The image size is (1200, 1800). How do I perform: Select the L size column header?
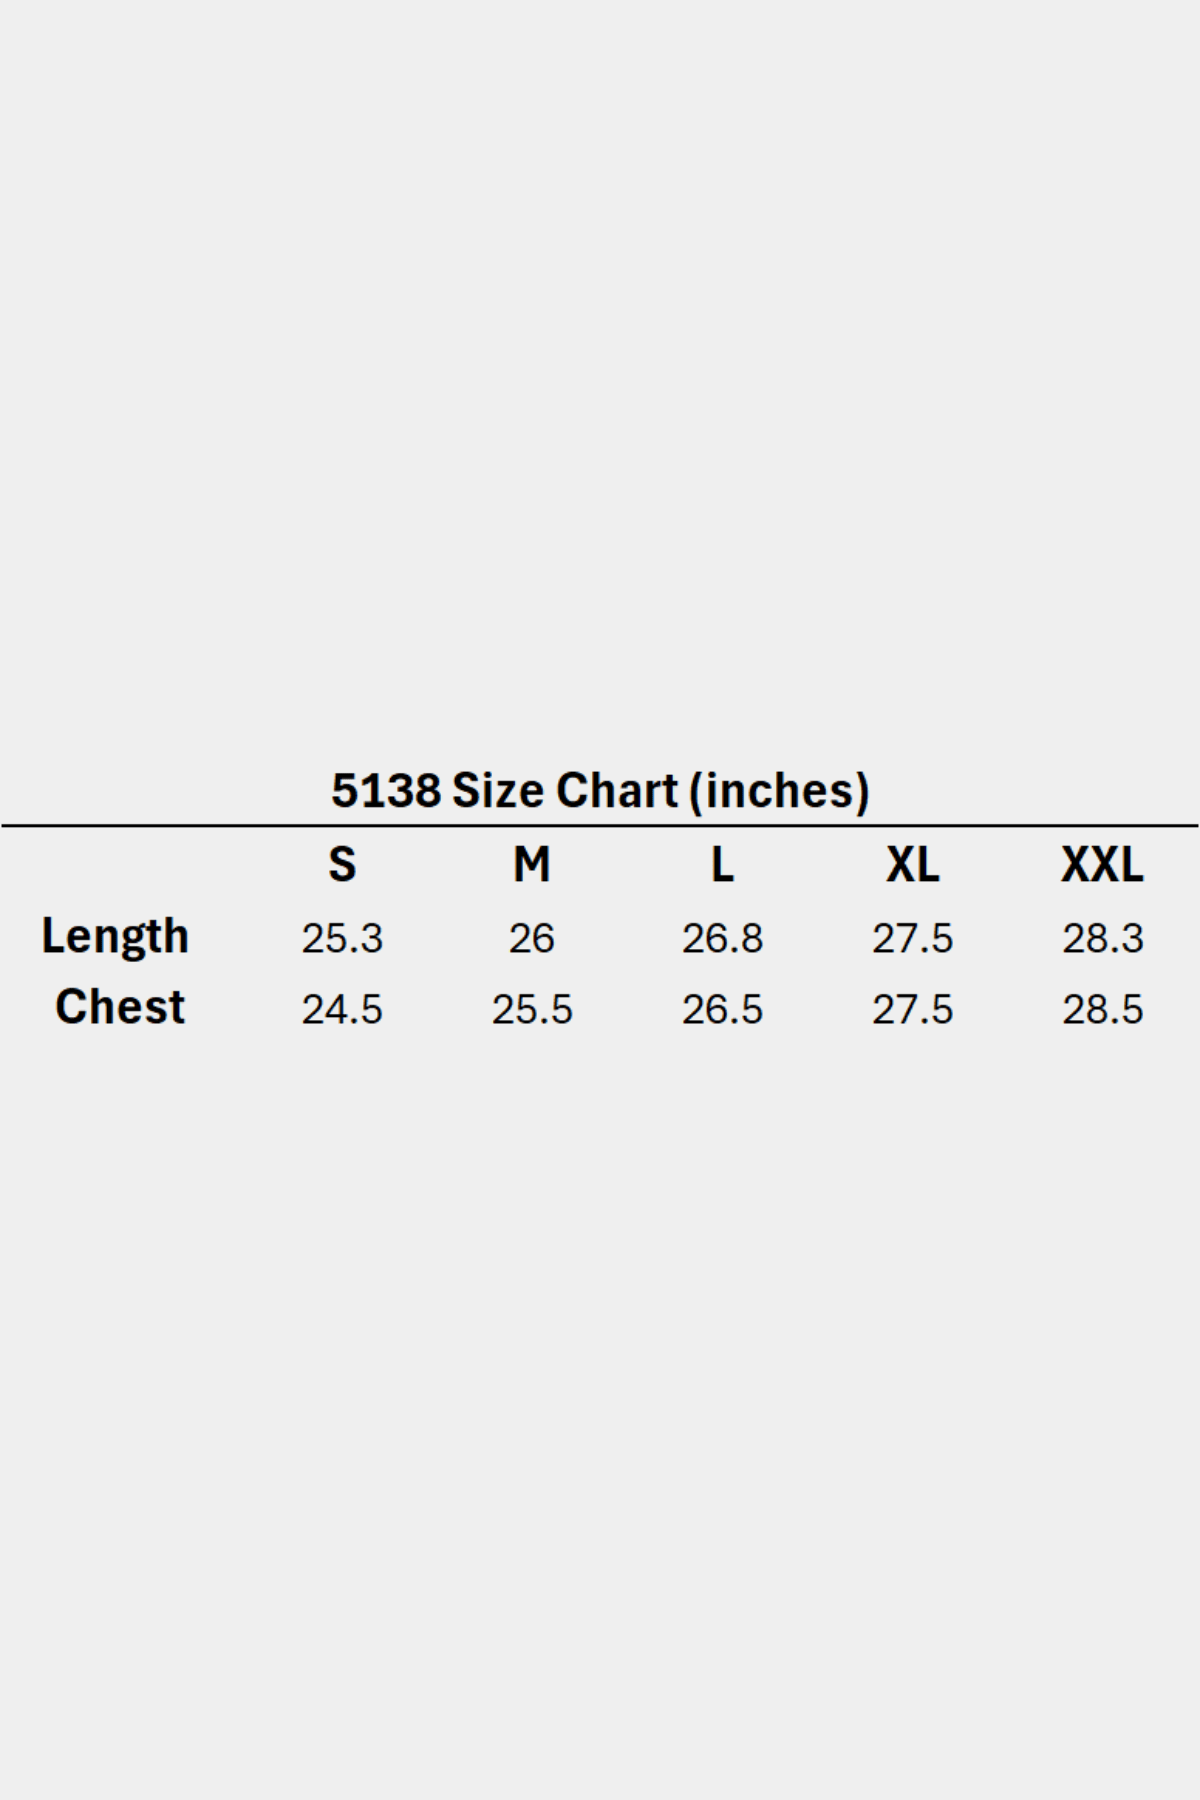[722, 865]
